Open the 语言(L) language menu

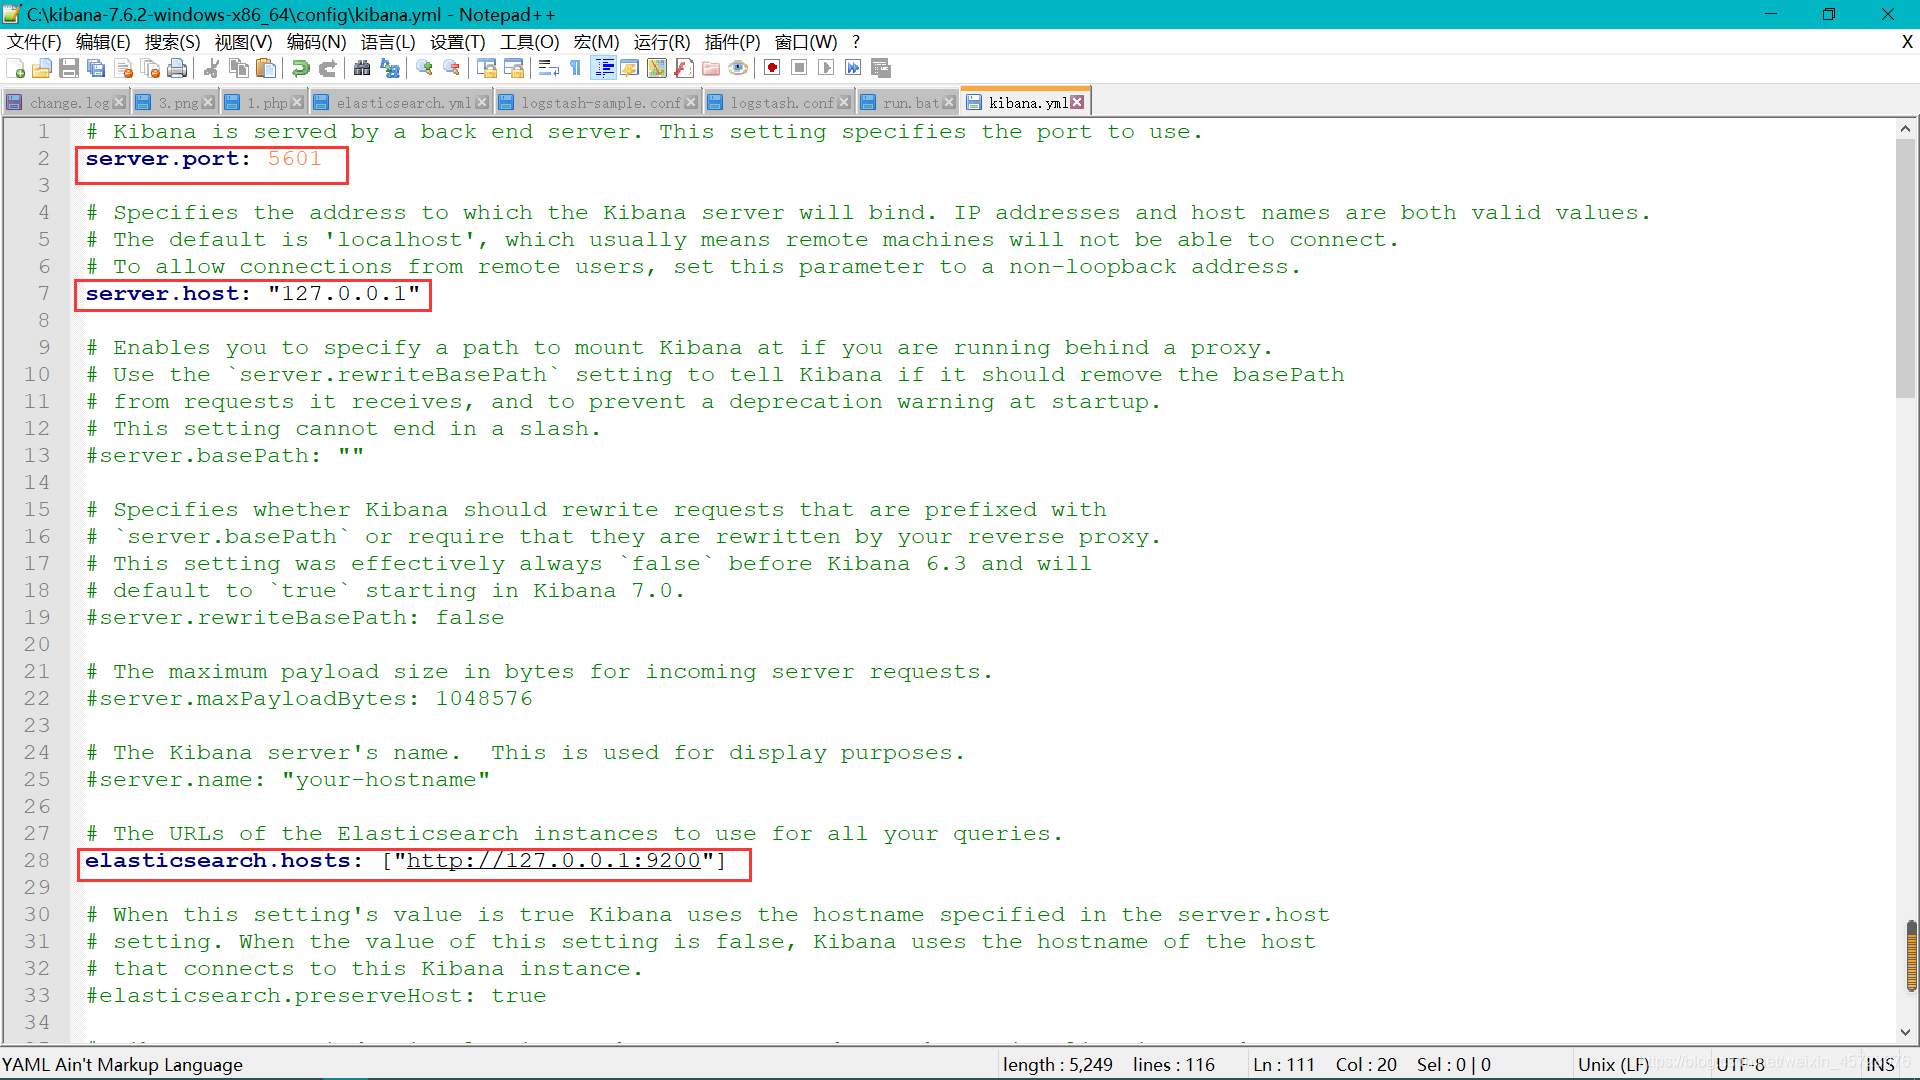point(388,42)
